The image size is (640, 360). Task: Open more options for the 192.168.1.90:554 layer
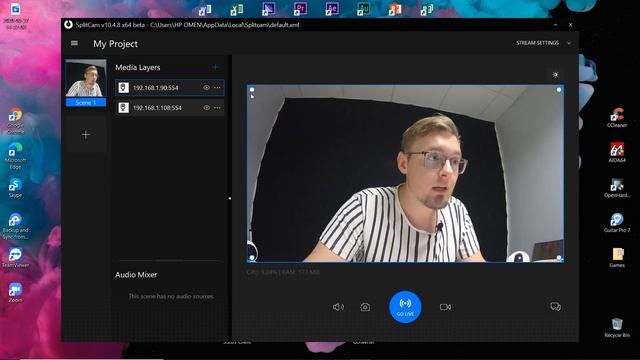coord(217,87)
